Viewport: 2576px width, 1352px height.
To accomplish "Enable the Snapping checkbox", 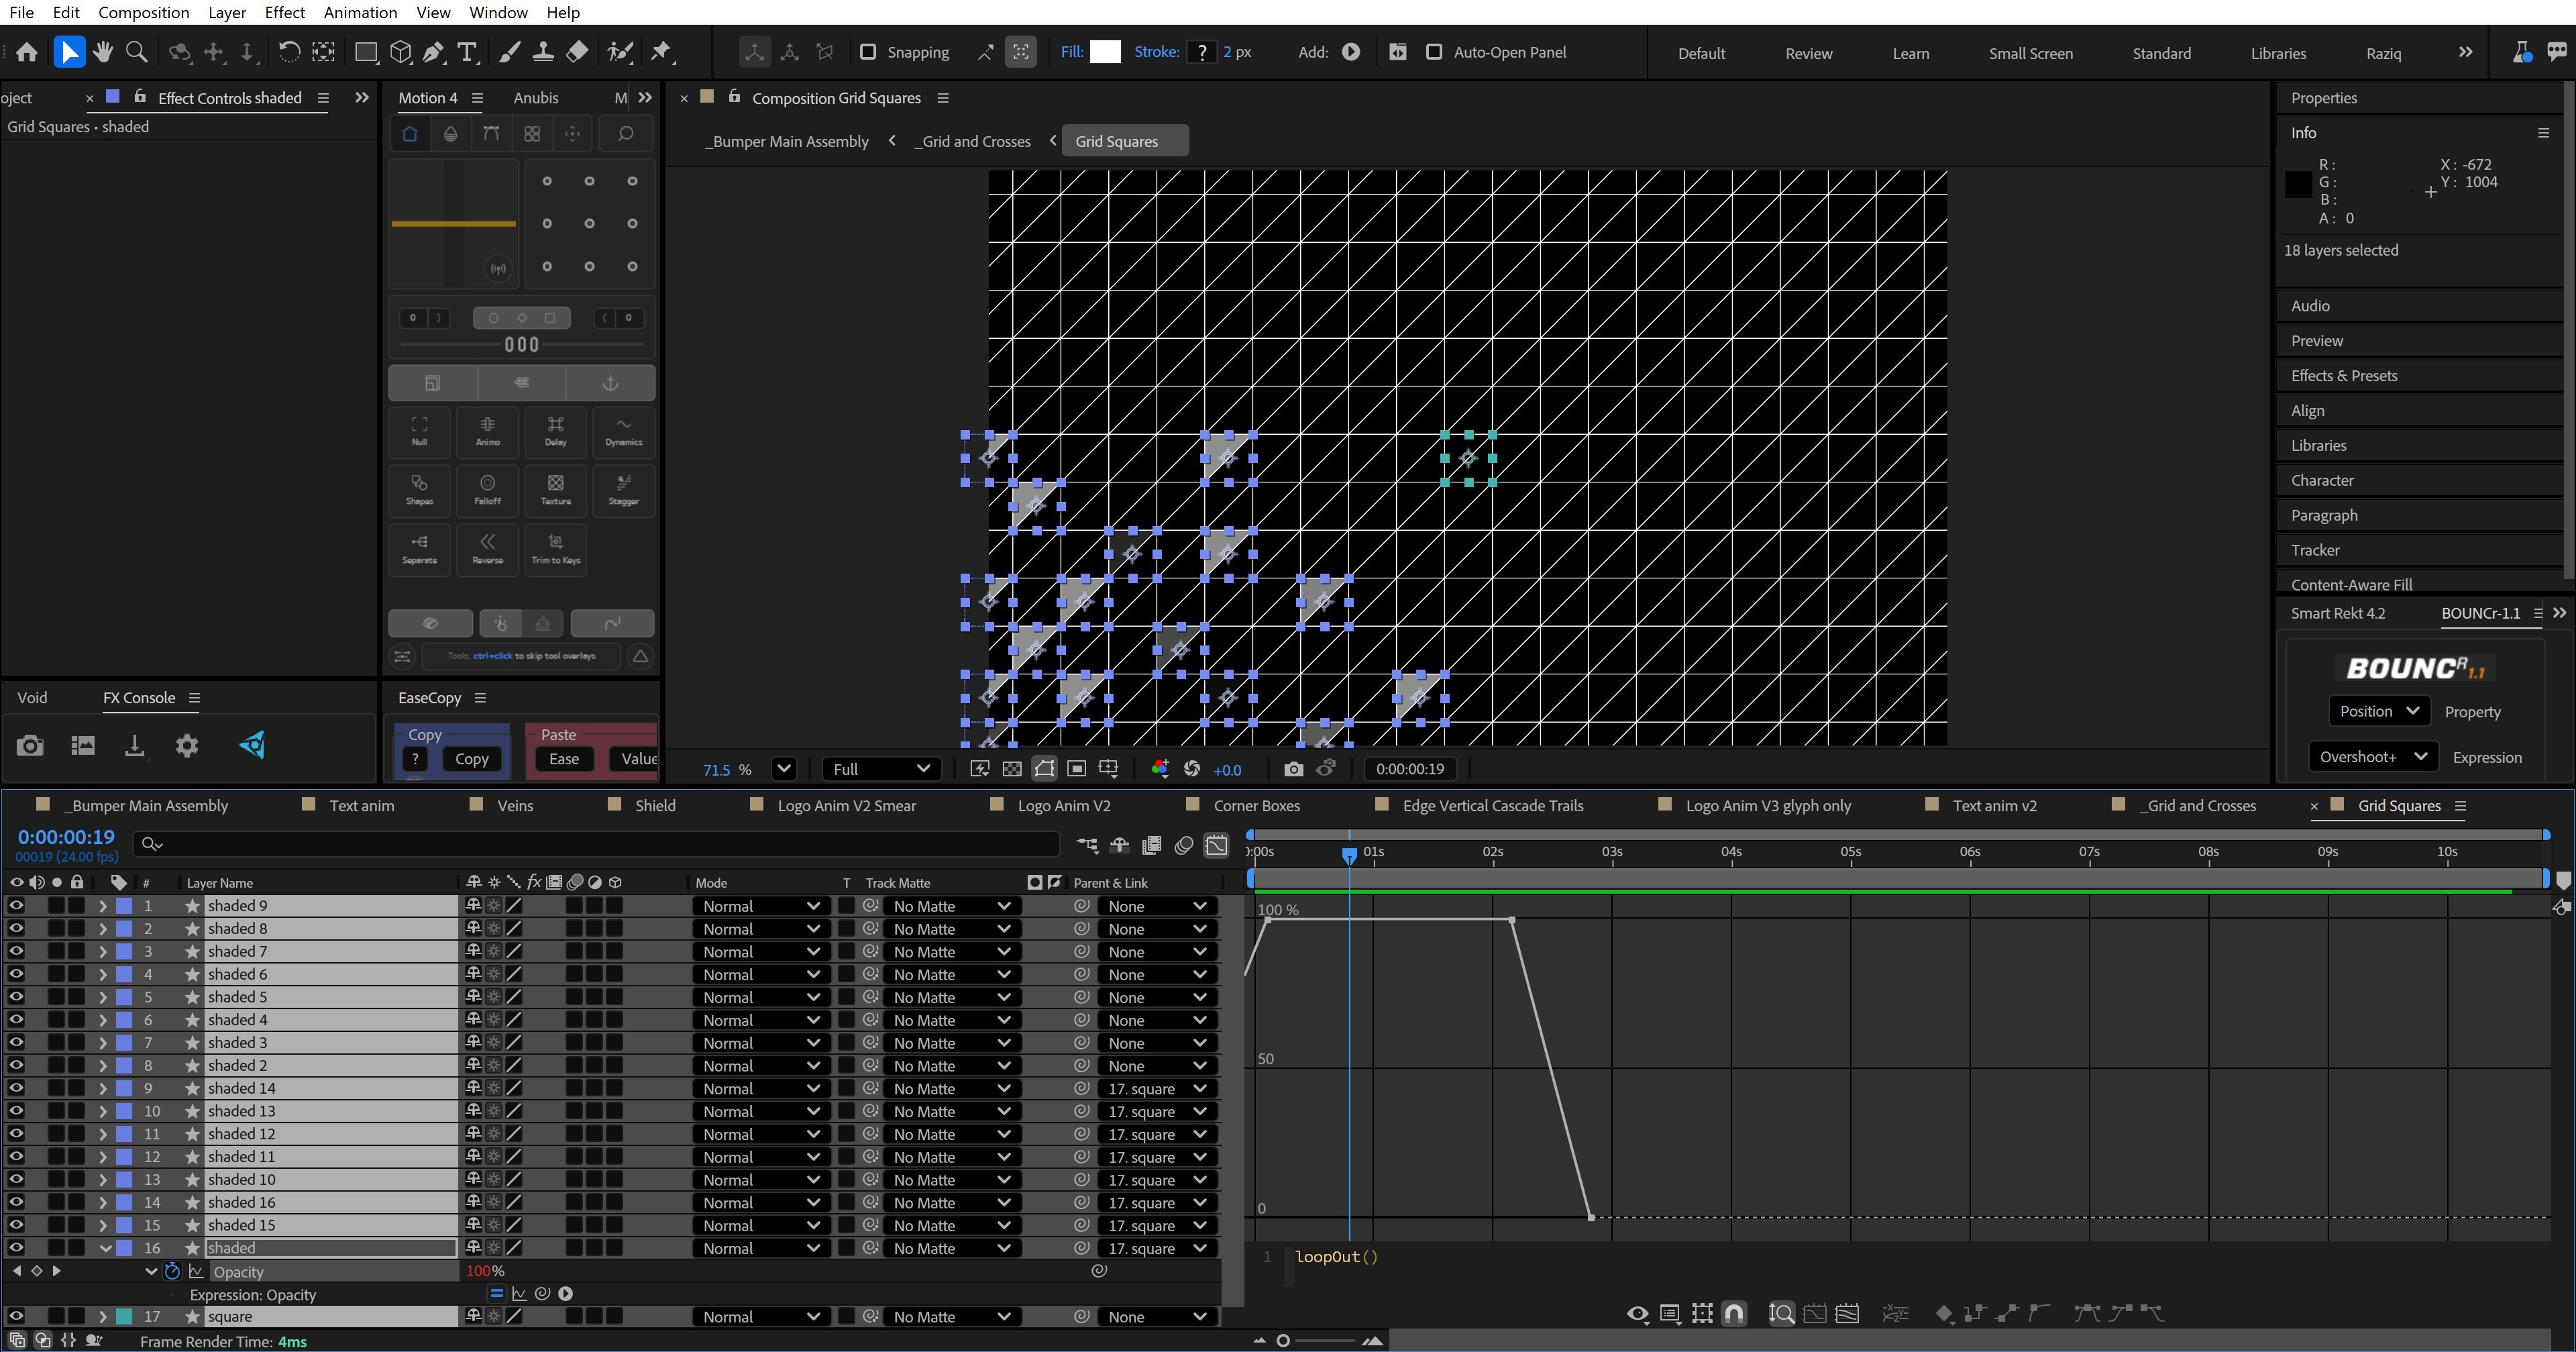I will [x=868, y=52].
